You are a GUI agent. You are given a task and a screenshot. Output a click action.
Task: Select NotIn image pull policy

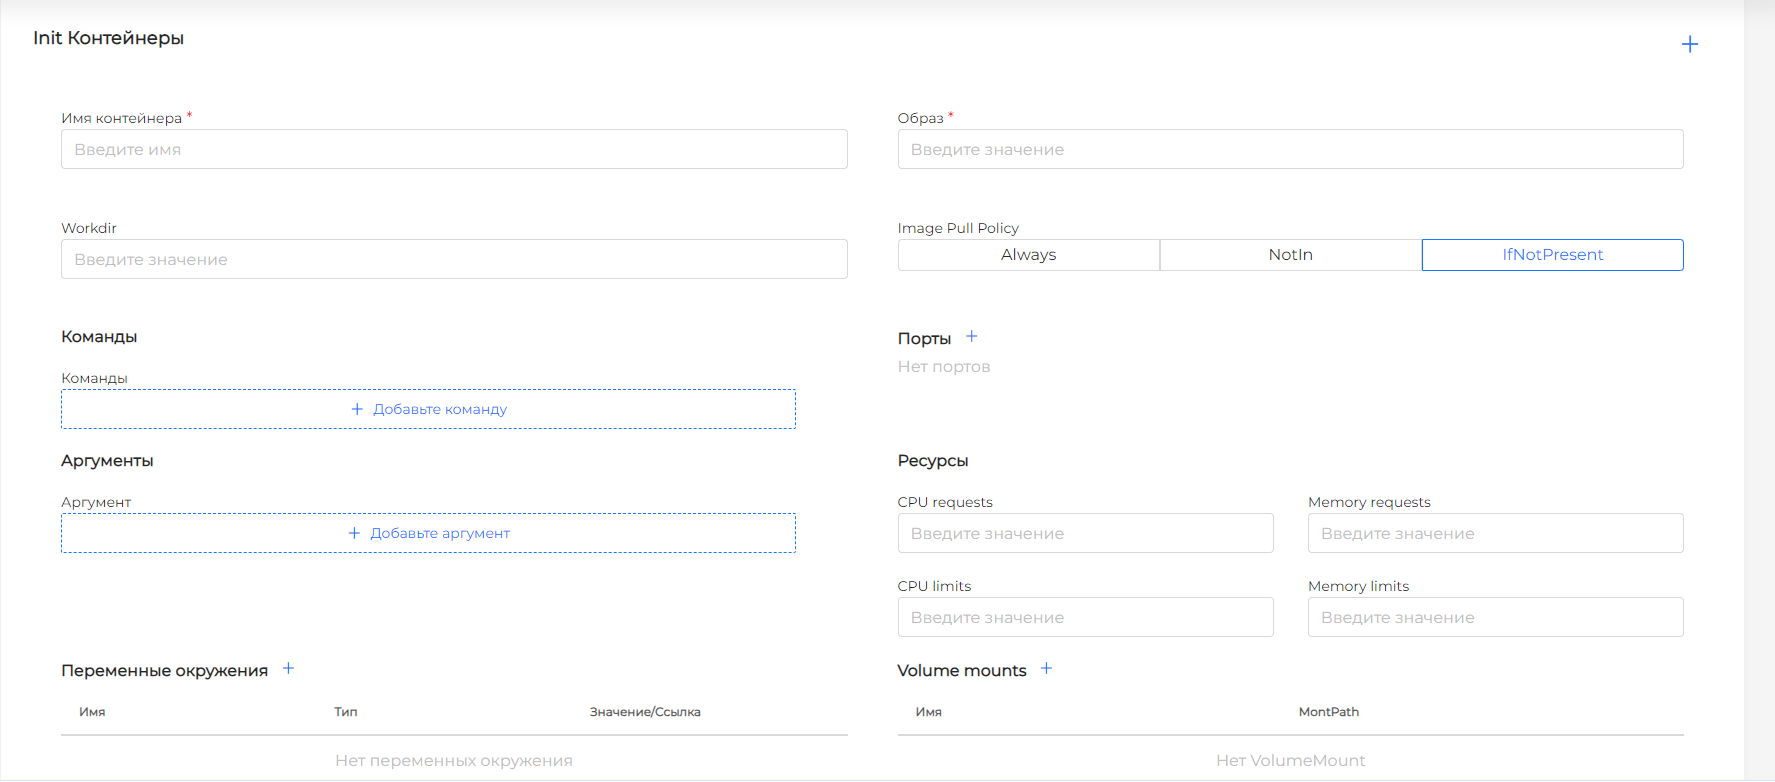point(1290,255)
